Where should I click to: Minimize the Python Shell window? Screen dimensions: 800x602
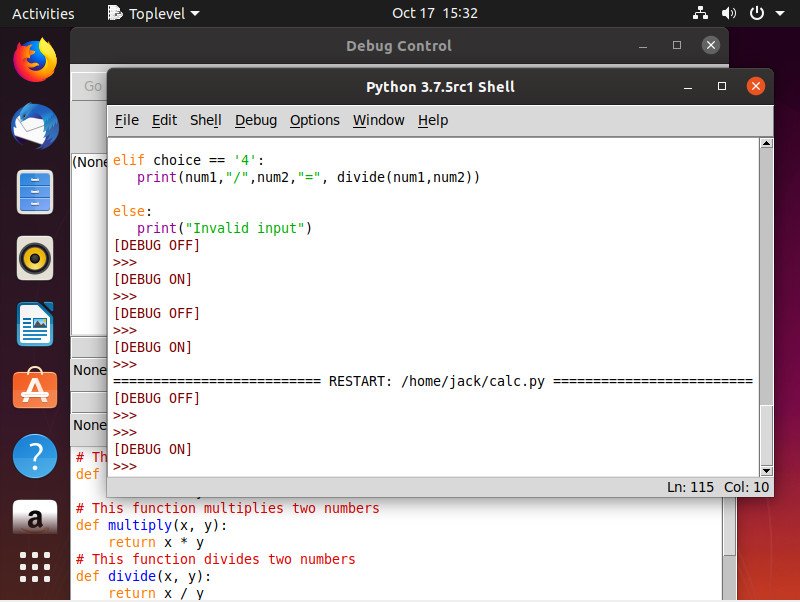(x=688, y=87)
